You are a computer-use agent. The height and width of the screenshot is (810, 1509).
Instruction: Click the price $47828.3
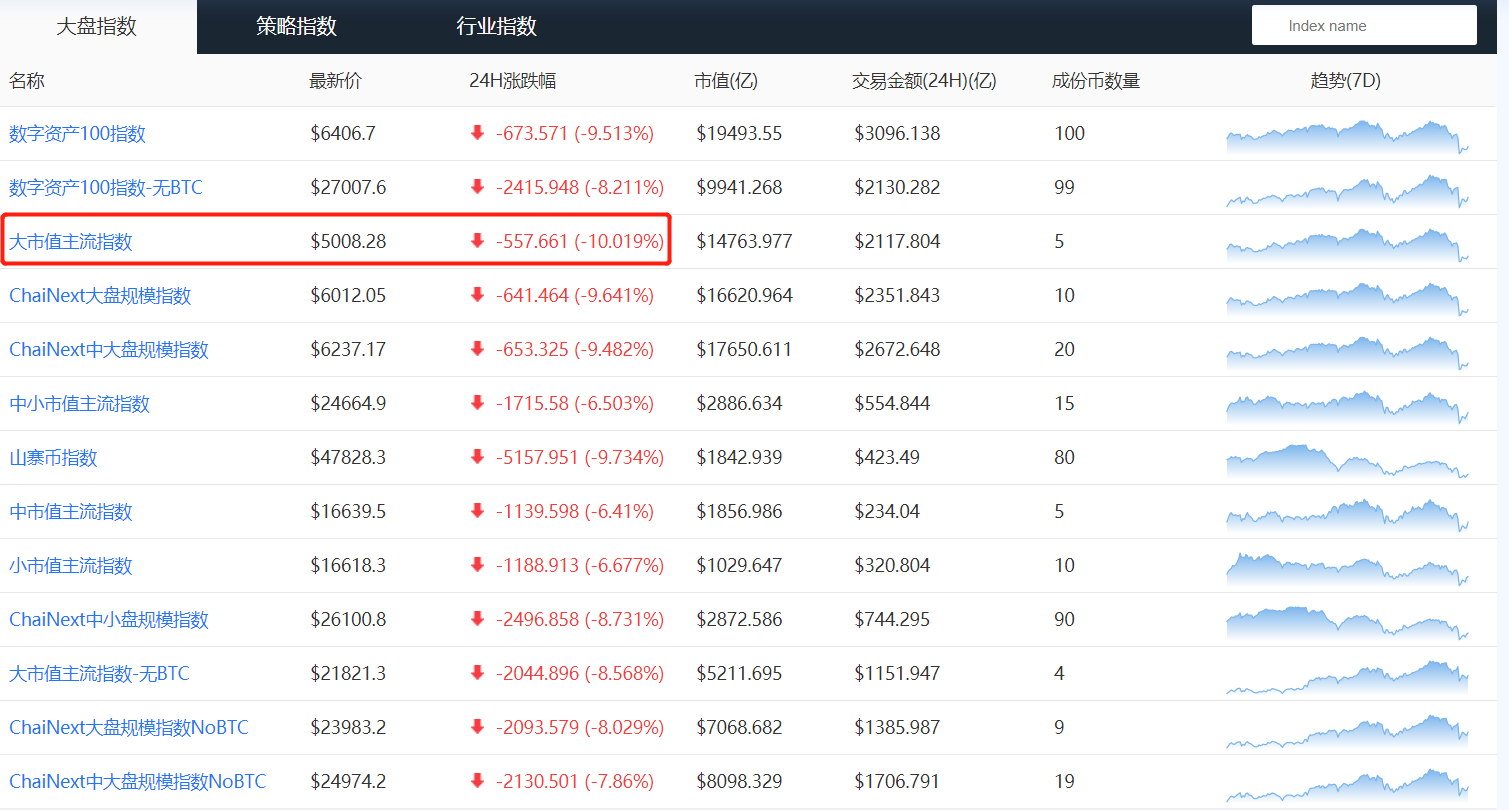pos(348,458)
